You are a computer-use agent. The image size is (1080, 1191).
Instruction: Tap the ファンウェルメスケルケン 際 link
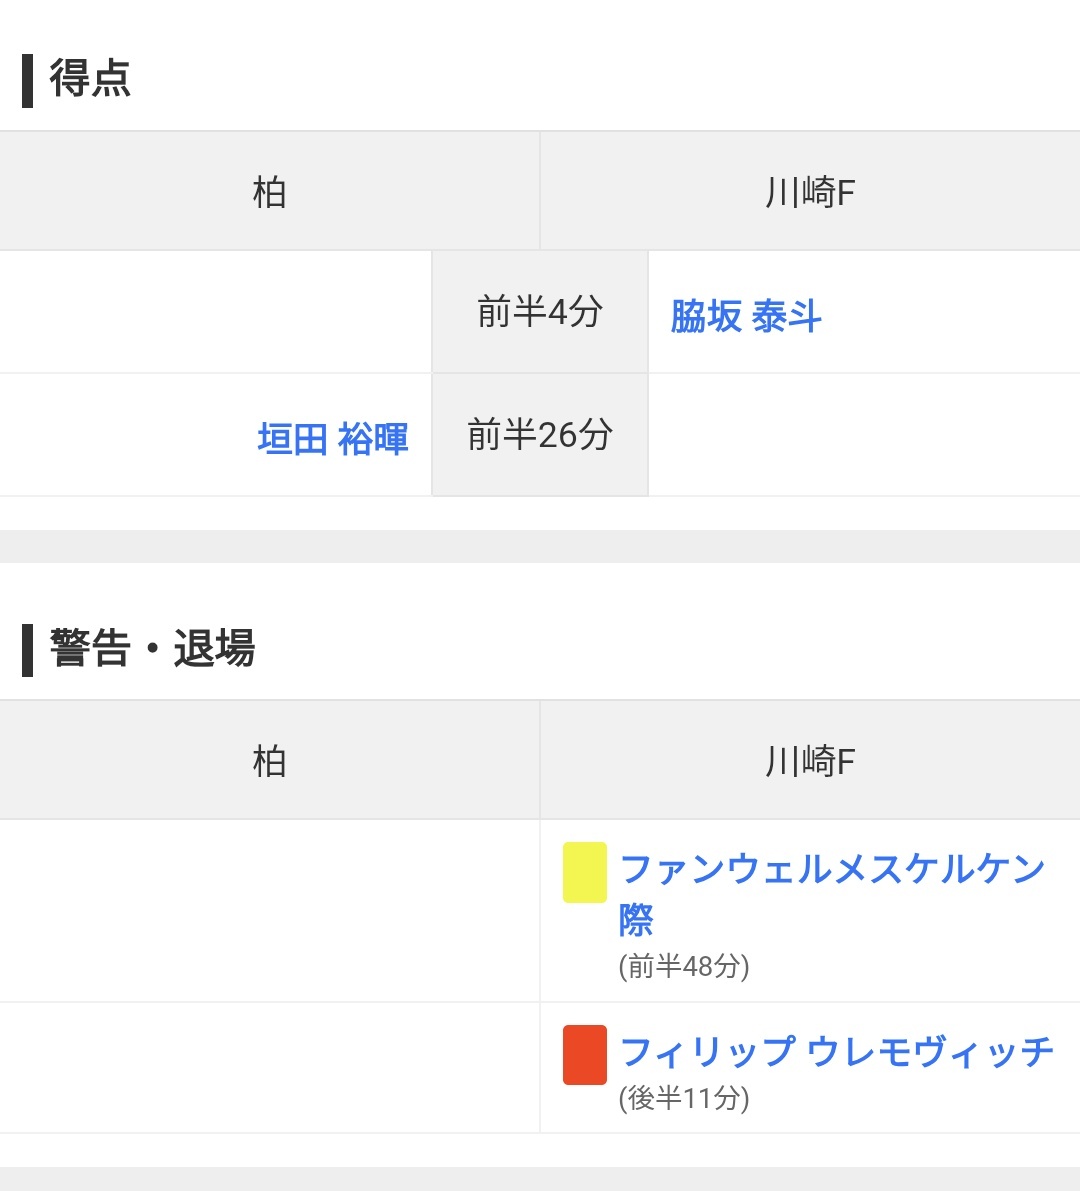pos(831,870)
